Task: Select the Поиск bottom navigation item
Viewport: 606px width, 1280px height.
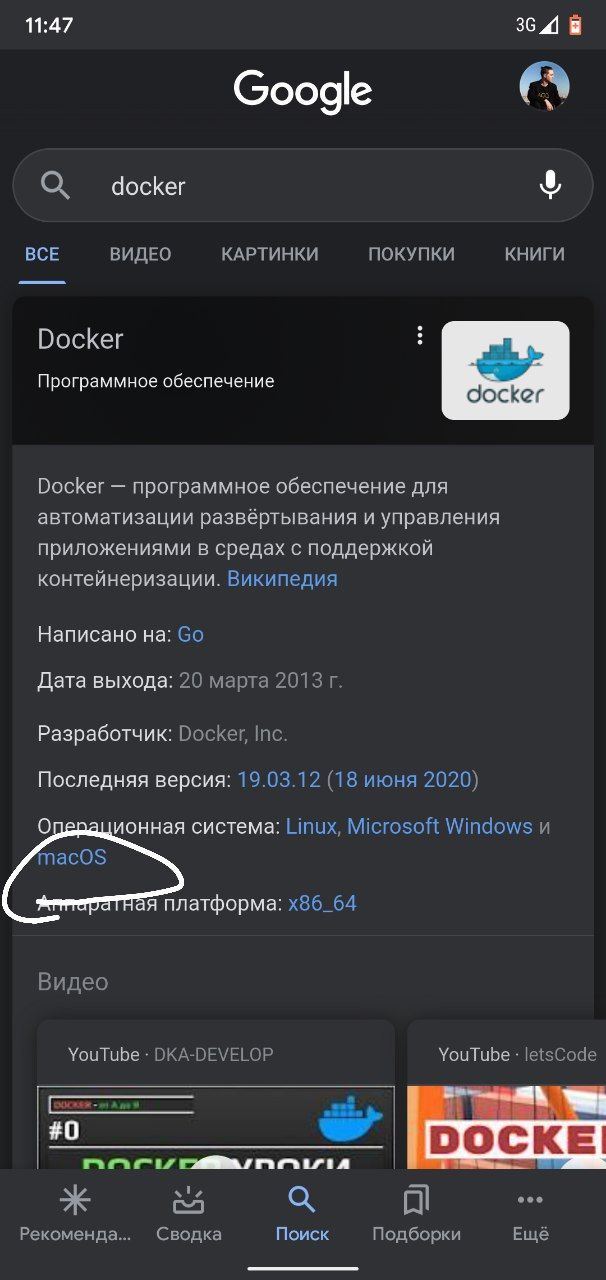Action: pyautogui.click(x=302, y=1213)
